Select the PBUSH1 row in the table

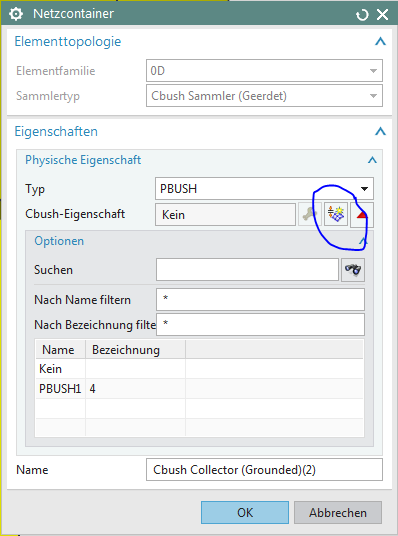pyautogui.click(x=199, y=389)
